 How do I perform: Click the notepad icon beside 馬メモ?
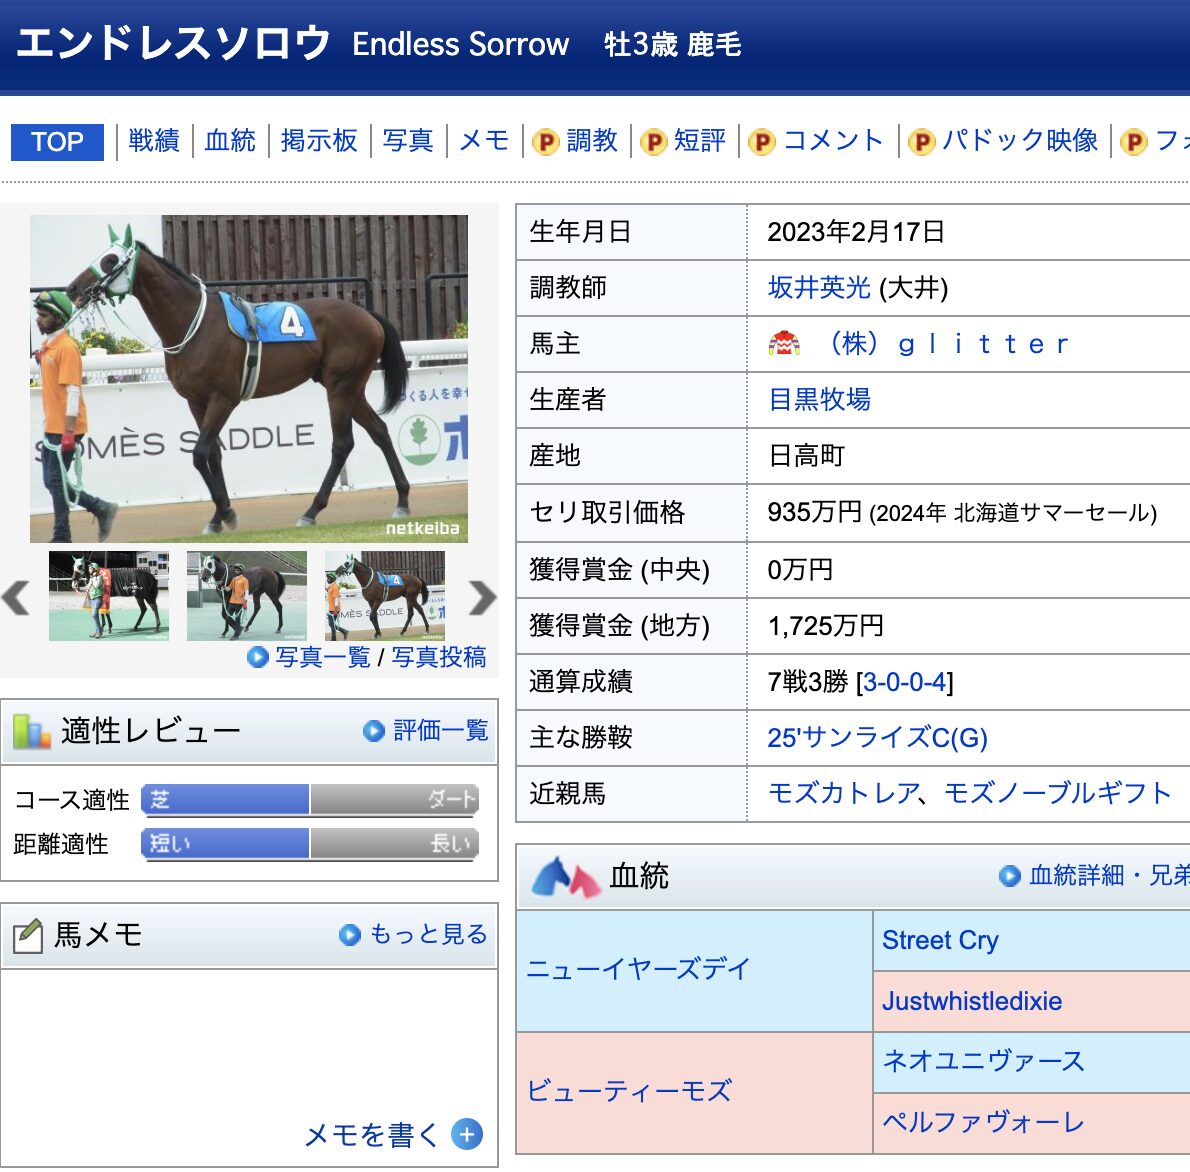click(x=28, y=936)
